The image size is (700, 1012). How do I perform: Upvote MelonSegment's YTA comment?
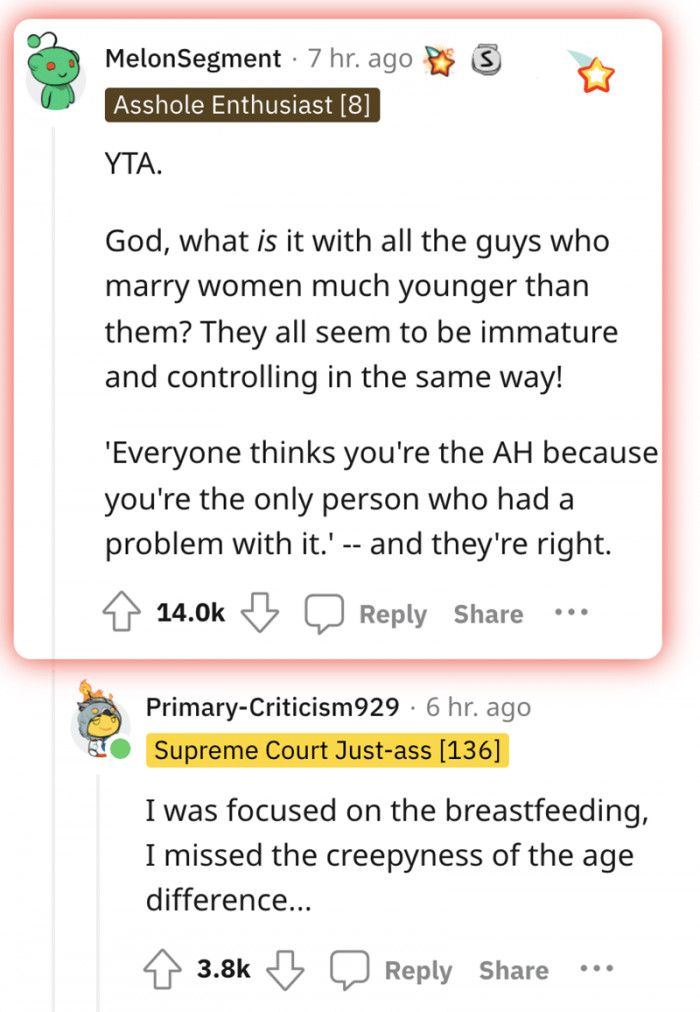pyautogui.click(x=121, y=613)
